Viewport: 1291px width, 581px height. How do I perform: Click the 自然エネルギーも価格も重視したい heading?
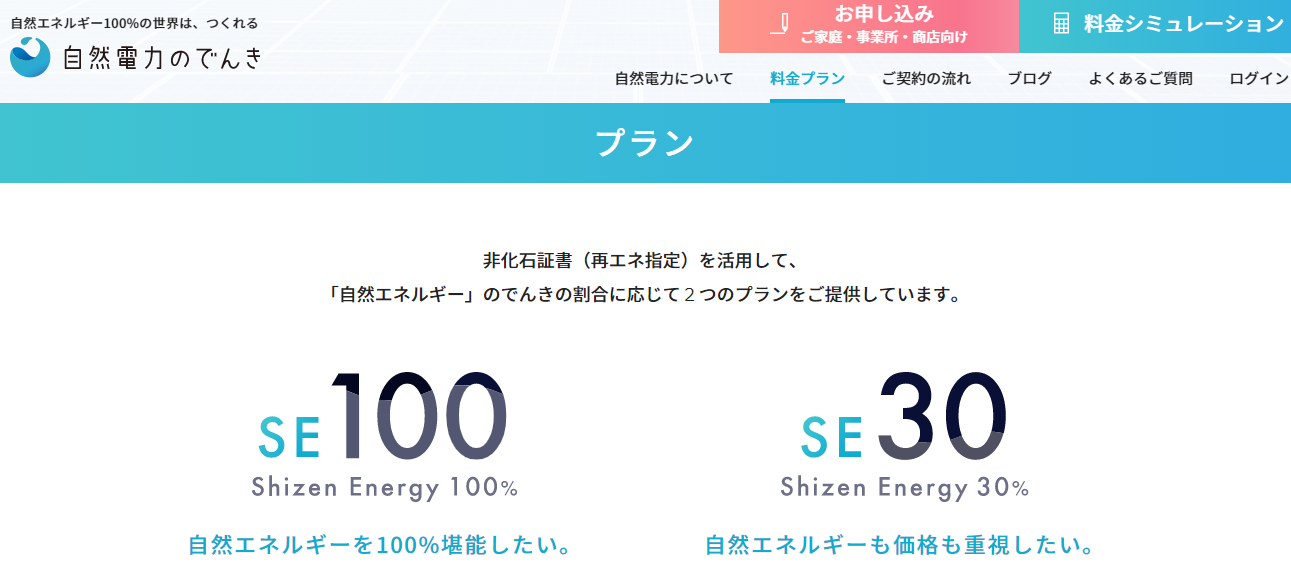(900, 546)
